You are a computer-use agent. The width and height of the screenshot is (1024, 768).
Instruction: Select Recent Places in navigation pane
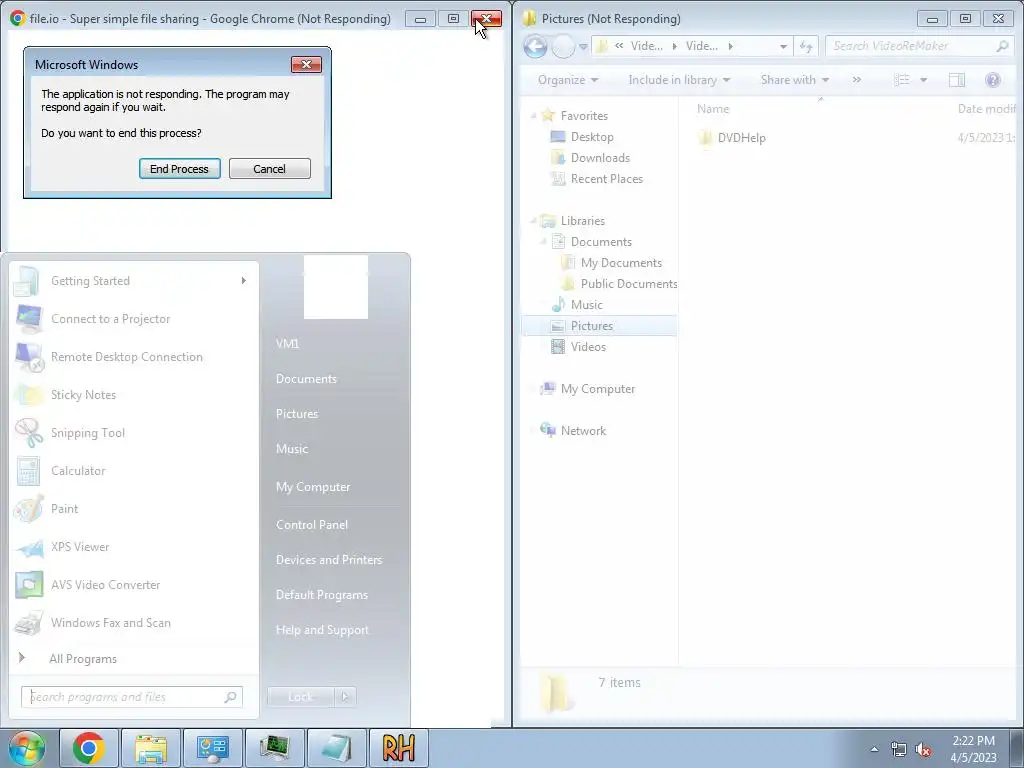[607, 178]
